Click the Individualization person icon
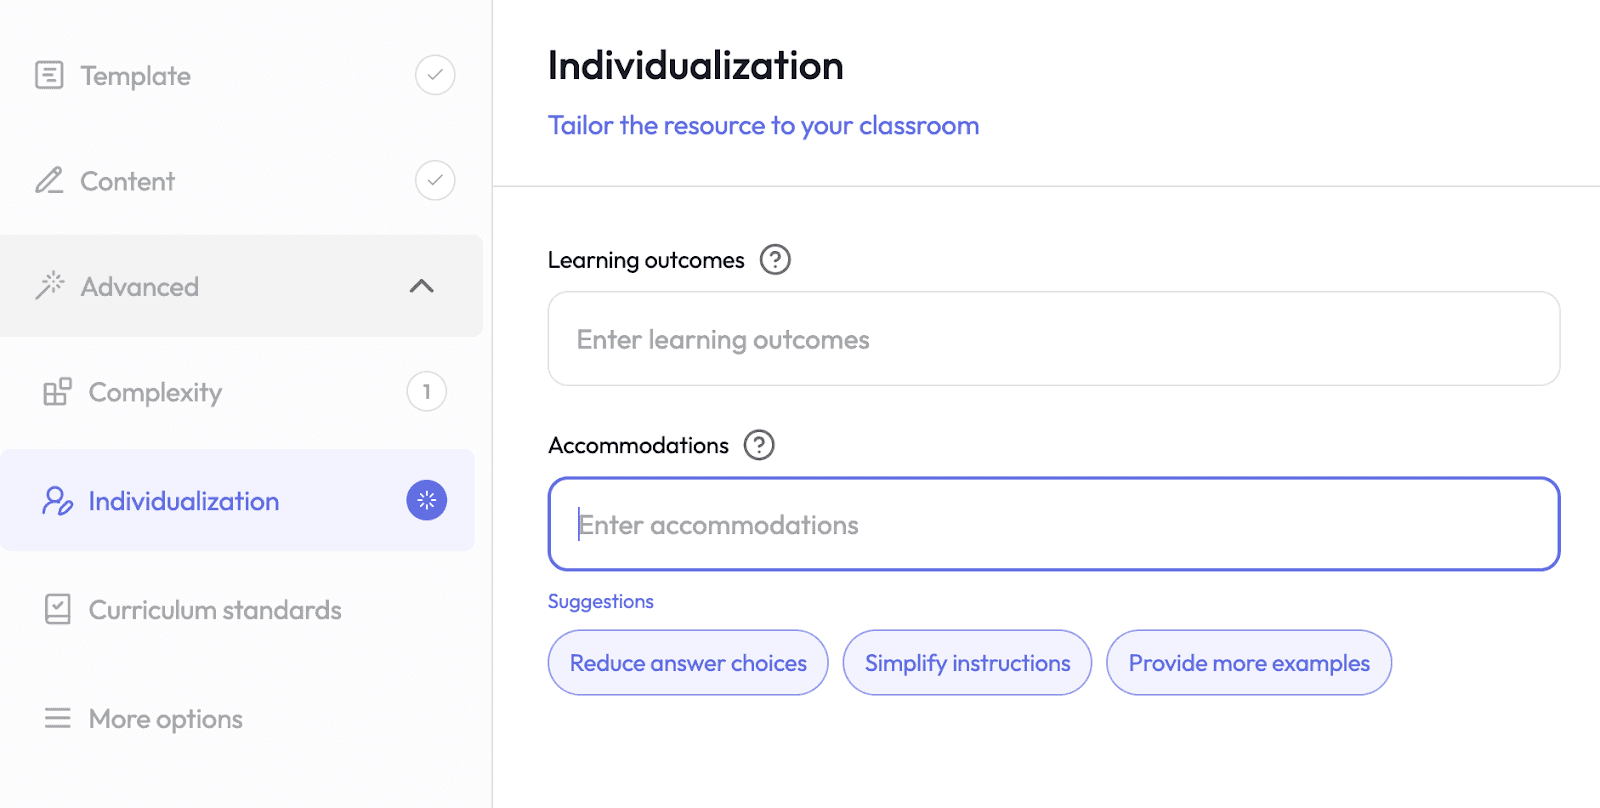 click(x=57, y=500)
